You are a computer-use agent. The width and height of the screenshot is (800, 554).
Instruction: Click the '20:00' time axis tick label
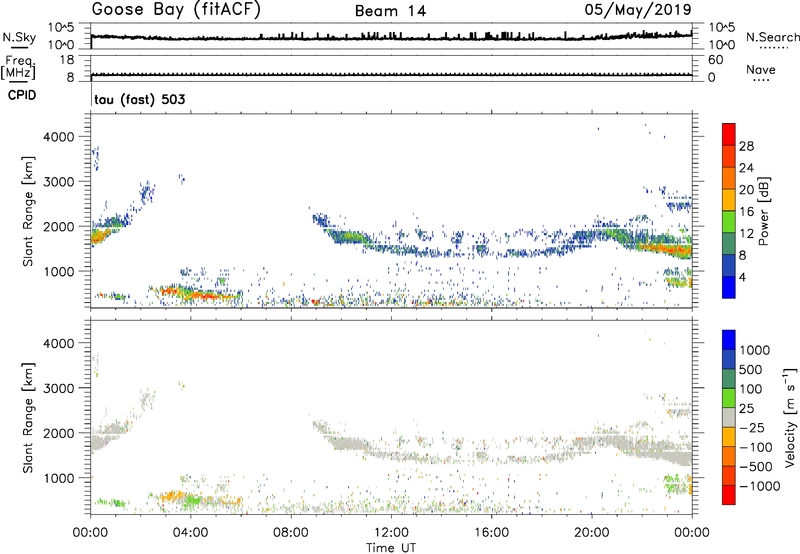[x=591, y=533]
